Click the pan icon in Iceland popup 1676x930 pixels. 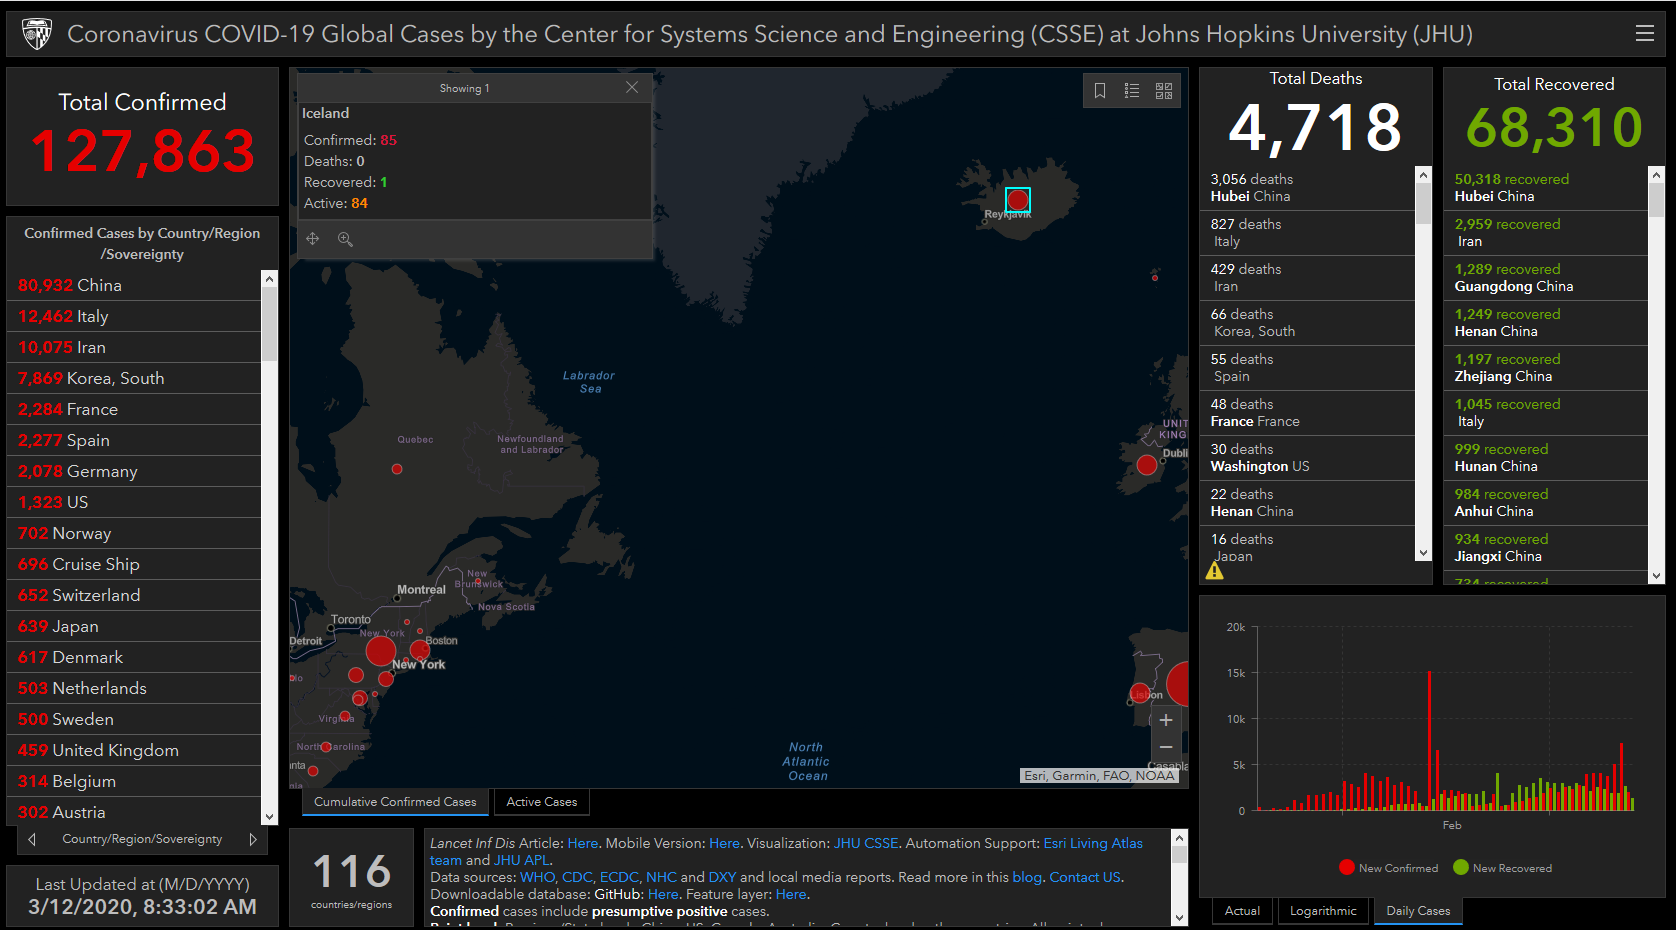tap(313, 239)
